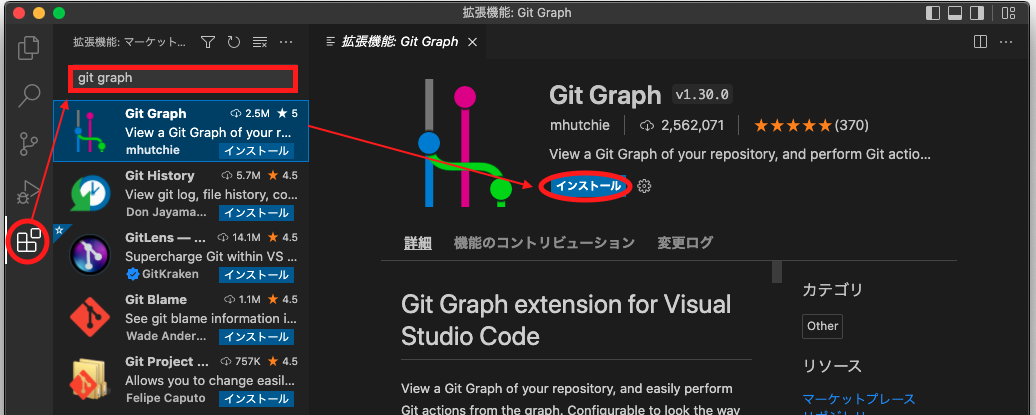The image size is (1036, 415).
Task: Install the Git Project Manager extension
Action: tap(256, 398)
